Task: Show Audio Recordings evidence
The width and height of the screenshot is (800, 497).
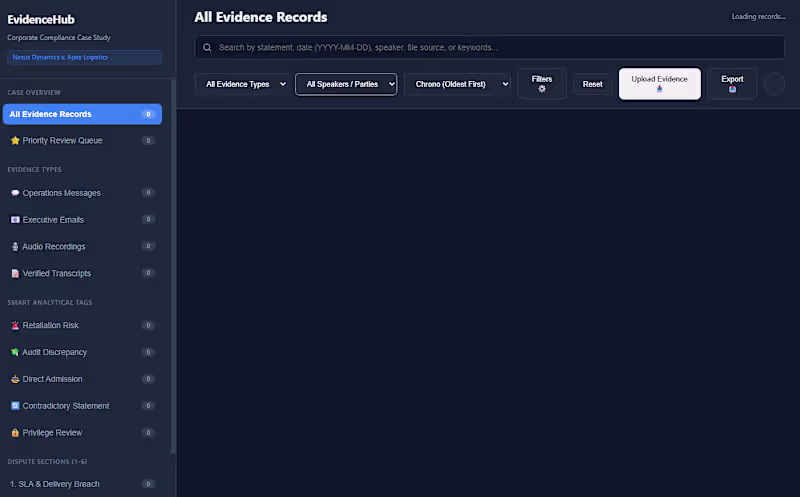Action: tap(82, 246)
